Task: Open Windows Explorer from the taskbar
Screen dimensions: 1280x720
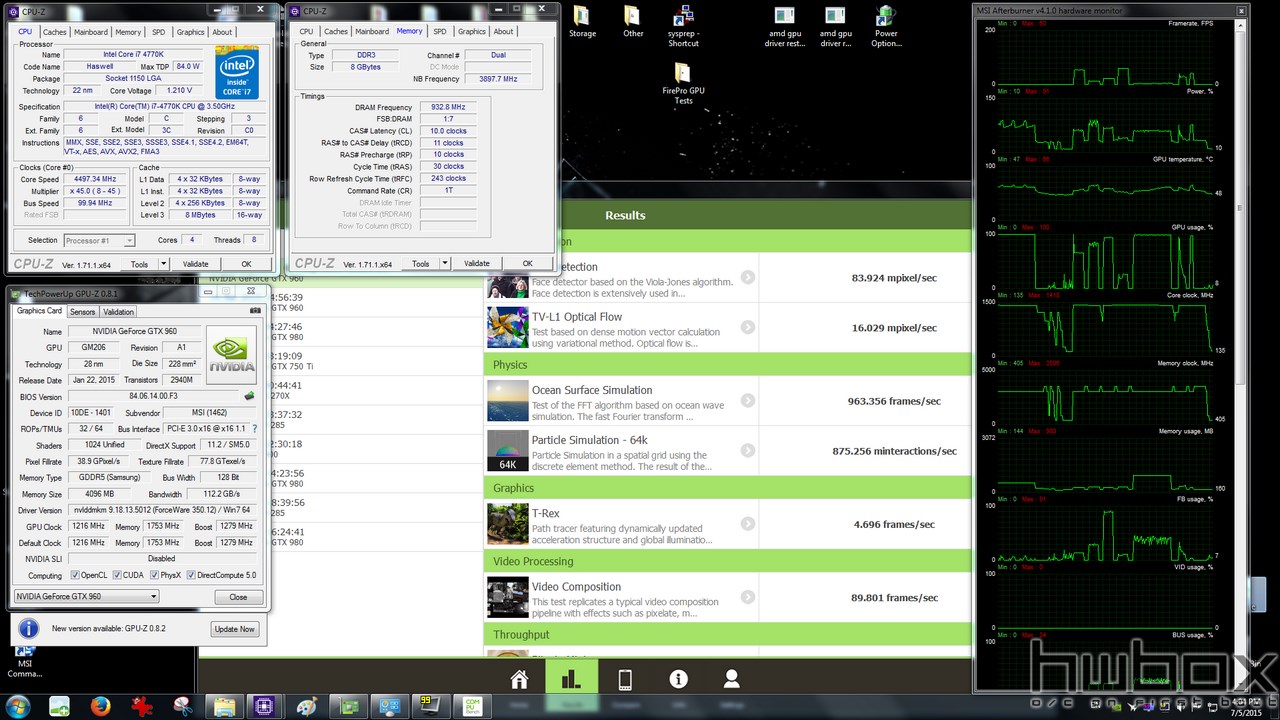Action: click(224, 706)
